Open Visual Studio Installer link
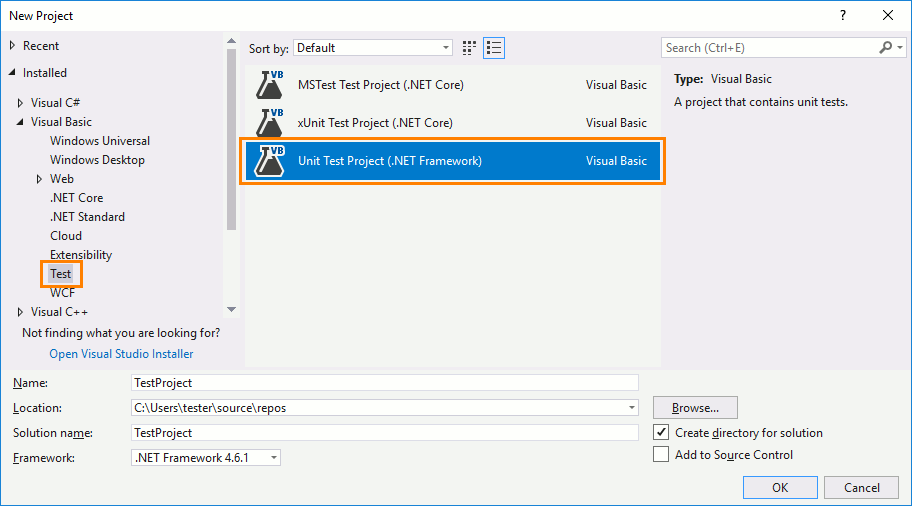 [121, 354]
